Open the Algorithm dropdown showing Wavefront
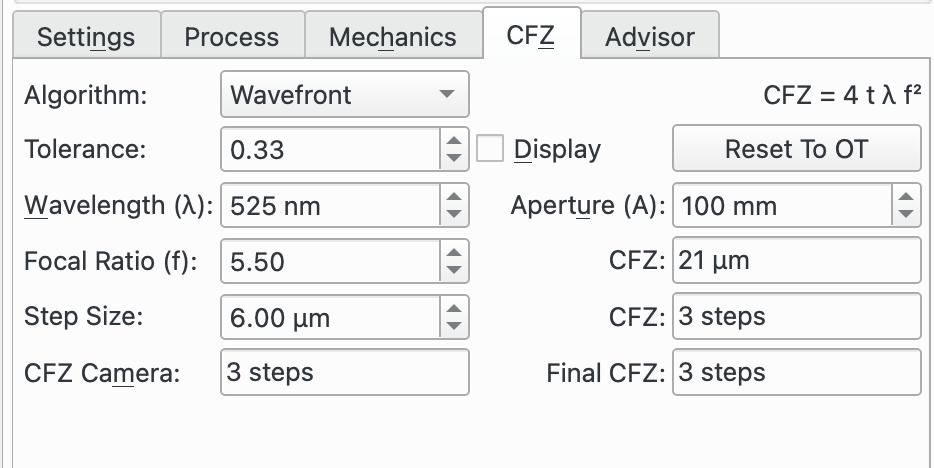 345,94
